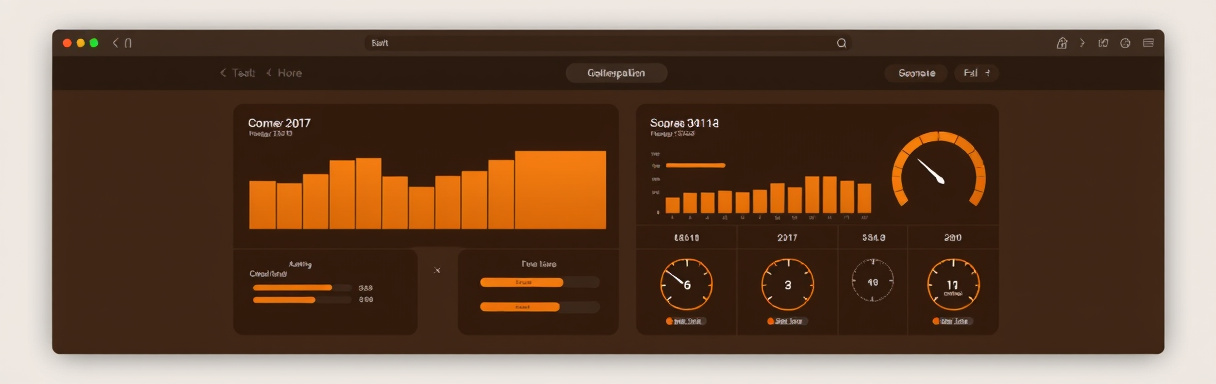Go back using the 'Hore' chevron link
1216x384 pixels.
(x=284, y=73)
